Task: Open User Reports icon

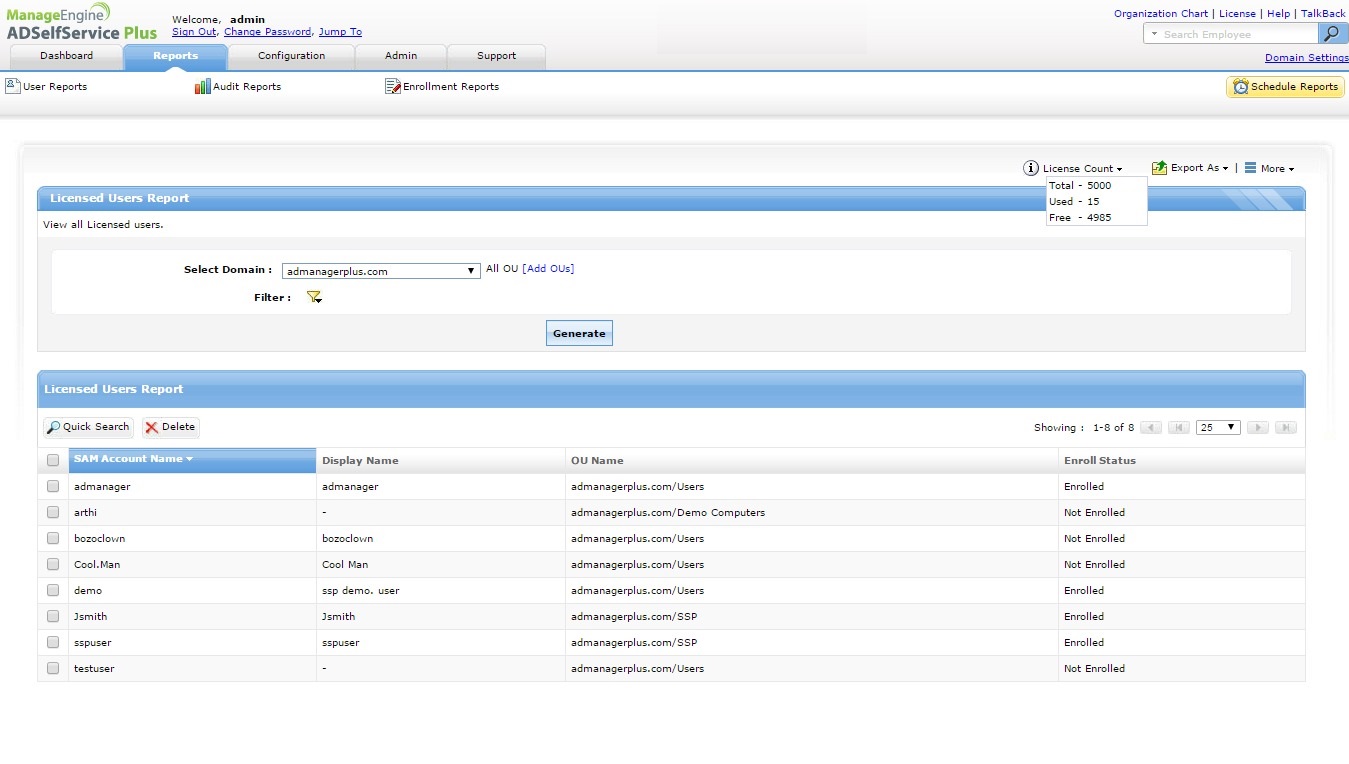Action: pyautogui.click(x=13, y=86)
